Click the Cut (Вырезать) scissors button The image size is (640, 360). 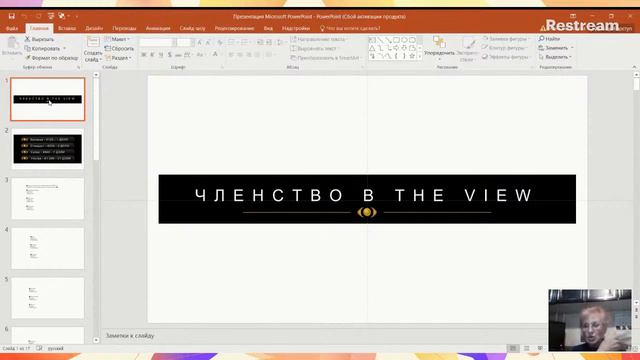pos(39,39)
